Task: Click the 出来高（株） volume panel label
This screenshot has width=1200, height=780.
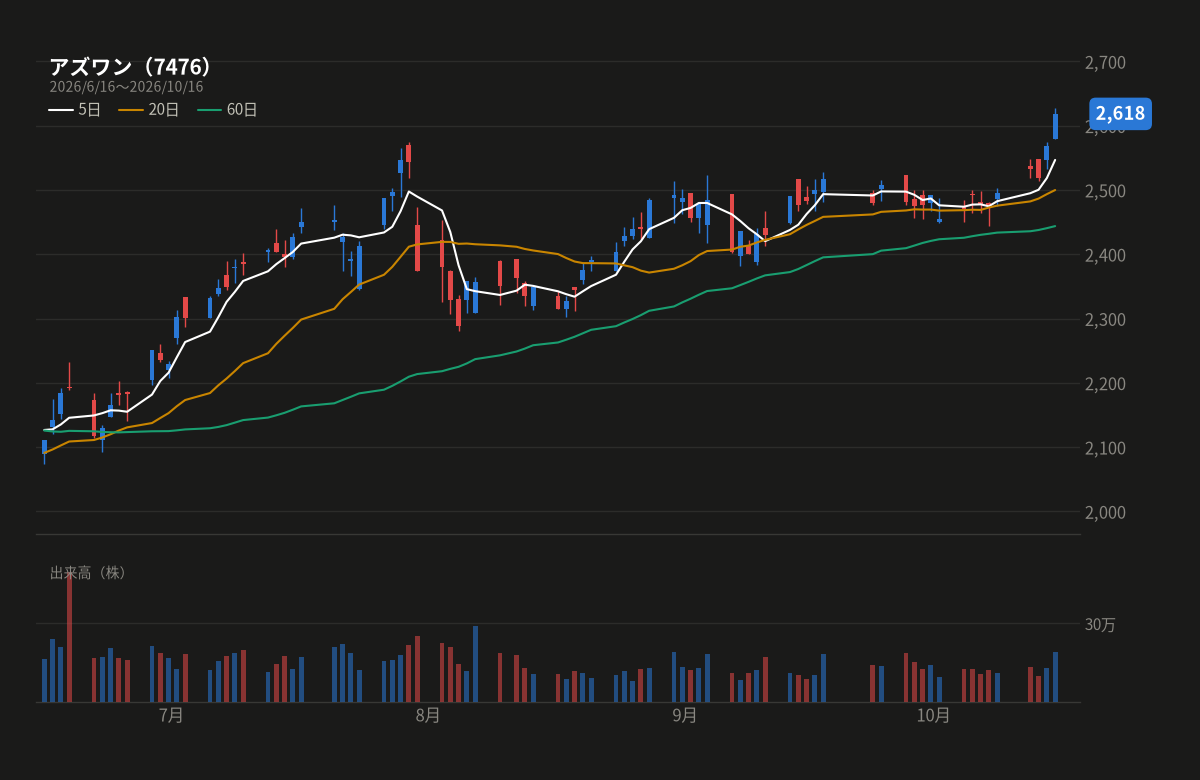Action: (91, 573)
